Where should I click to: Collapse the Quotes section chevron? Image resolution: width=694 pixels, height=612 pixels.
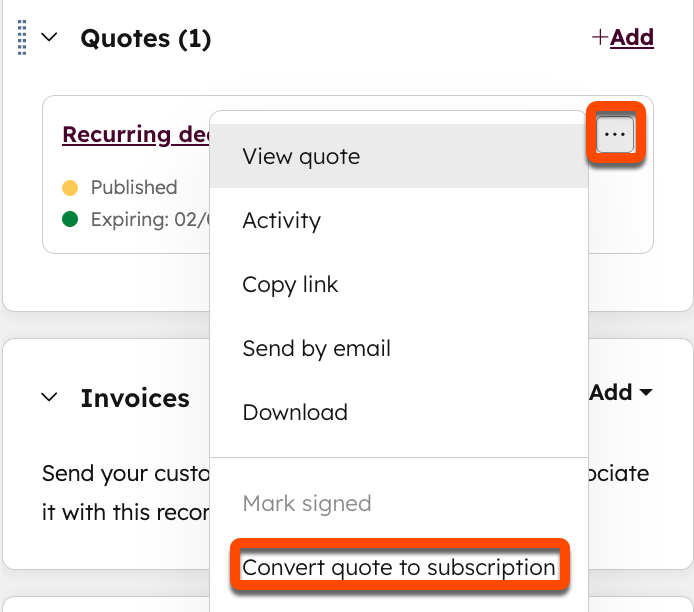[49, 38]
